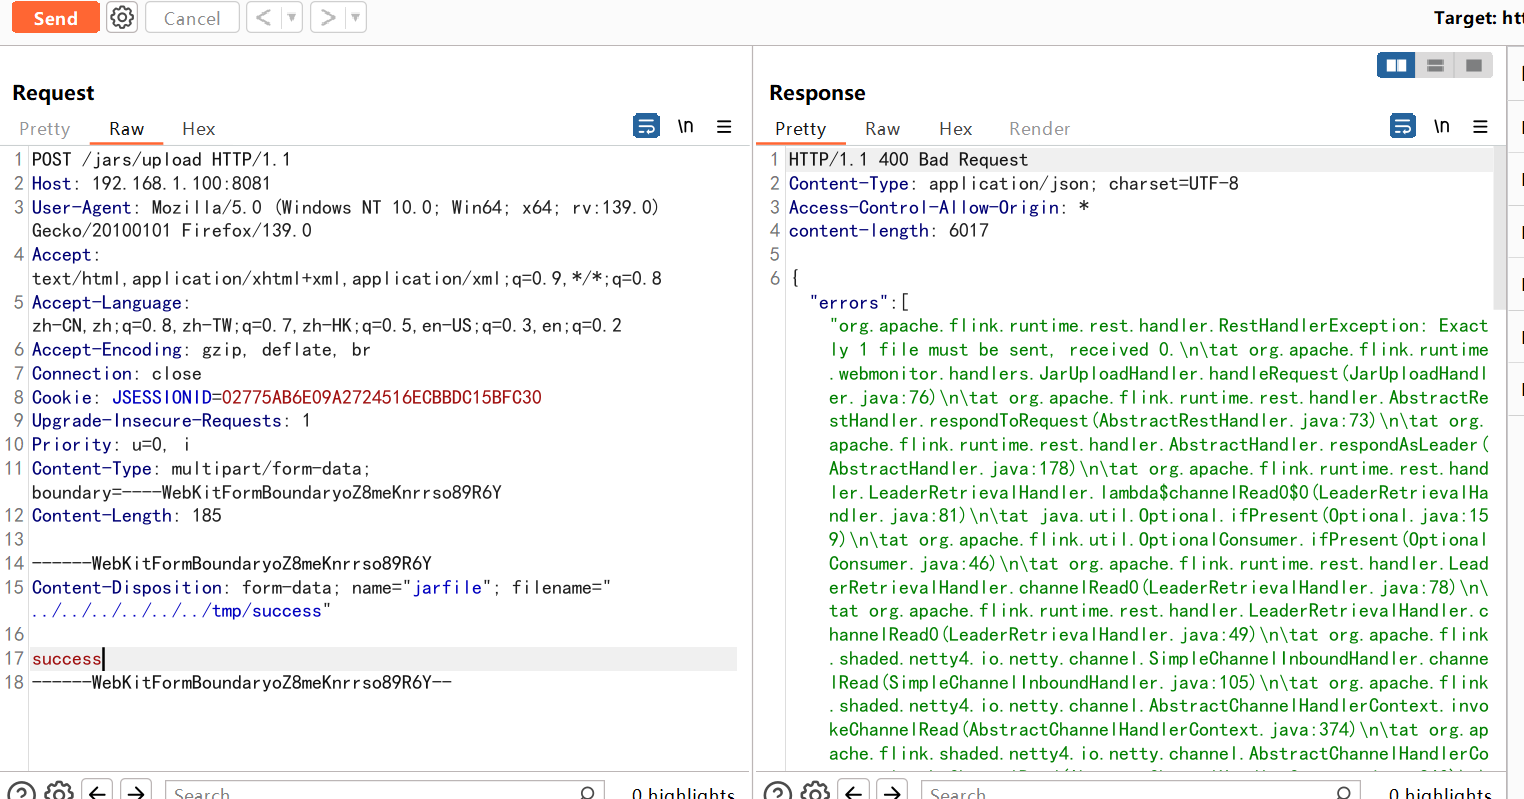1524x799 pixels.
Task: Open the Response Render tab
Action: 1039,129
